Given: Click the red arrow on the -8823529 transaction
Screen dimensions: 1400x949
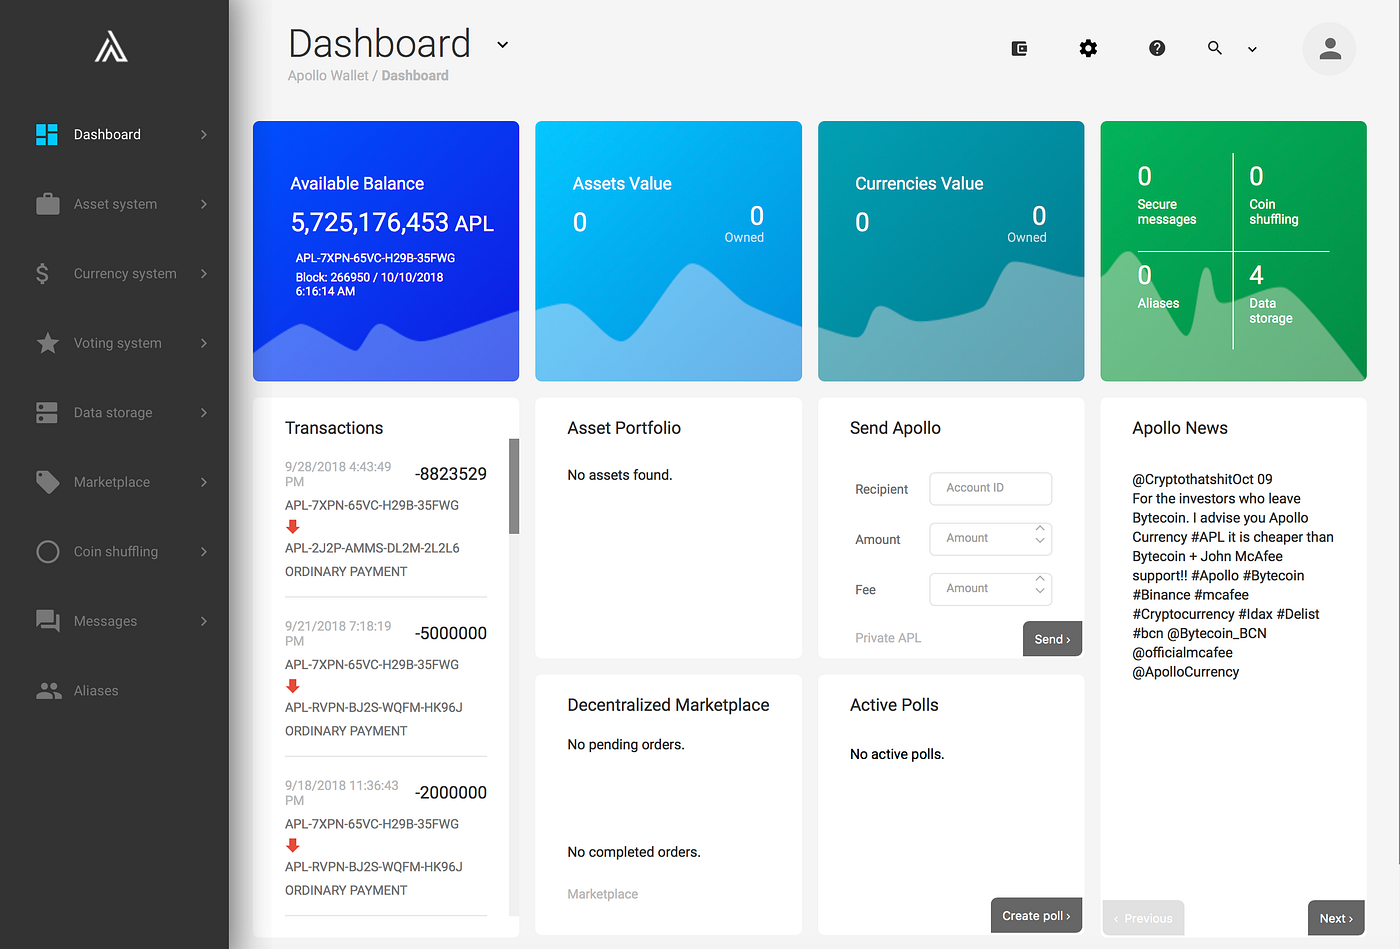Looking at the screenshot, I should click(x=293, y=527).
